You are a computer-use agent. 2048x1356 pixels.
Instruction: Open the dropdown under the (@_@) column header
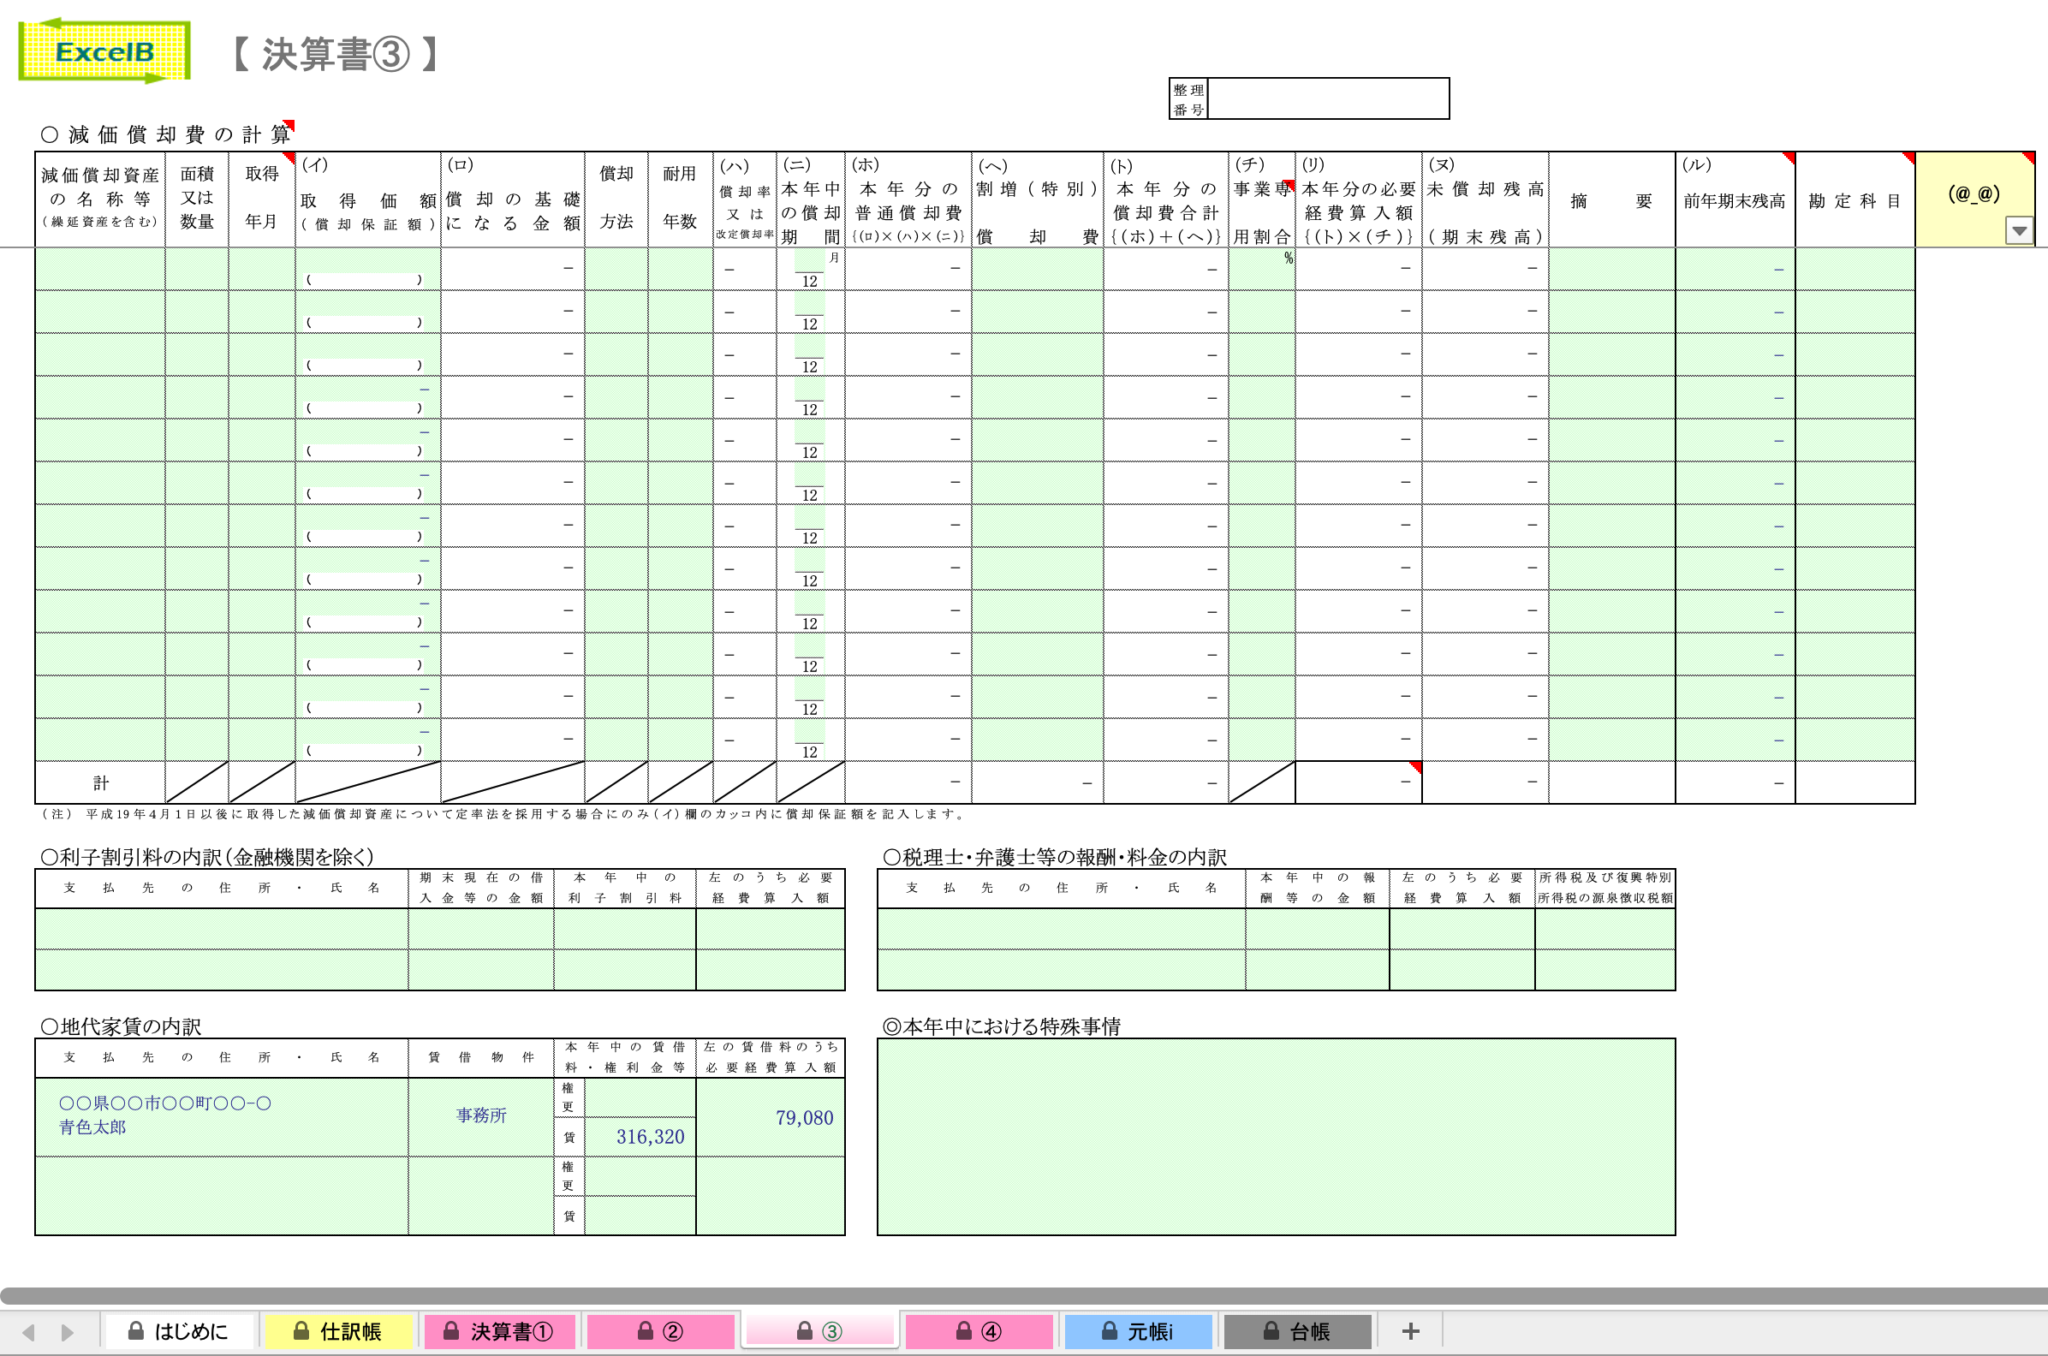point(2020,231)
